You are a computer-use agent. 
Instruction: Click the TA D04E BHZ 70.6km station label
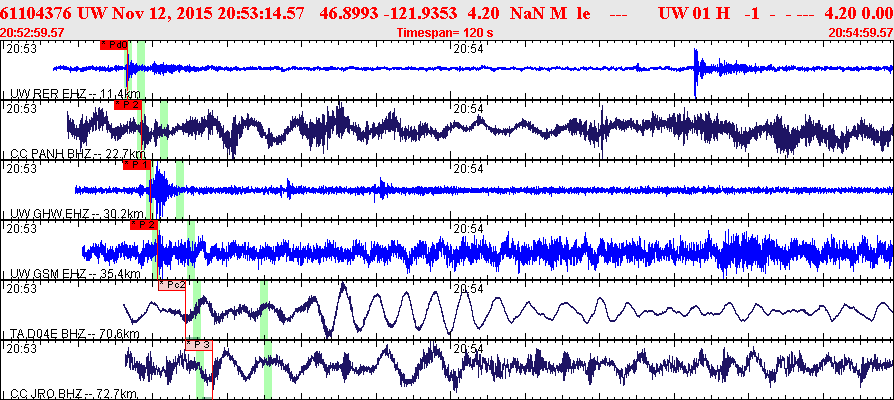pyautogui.click(x=75, y=333)
